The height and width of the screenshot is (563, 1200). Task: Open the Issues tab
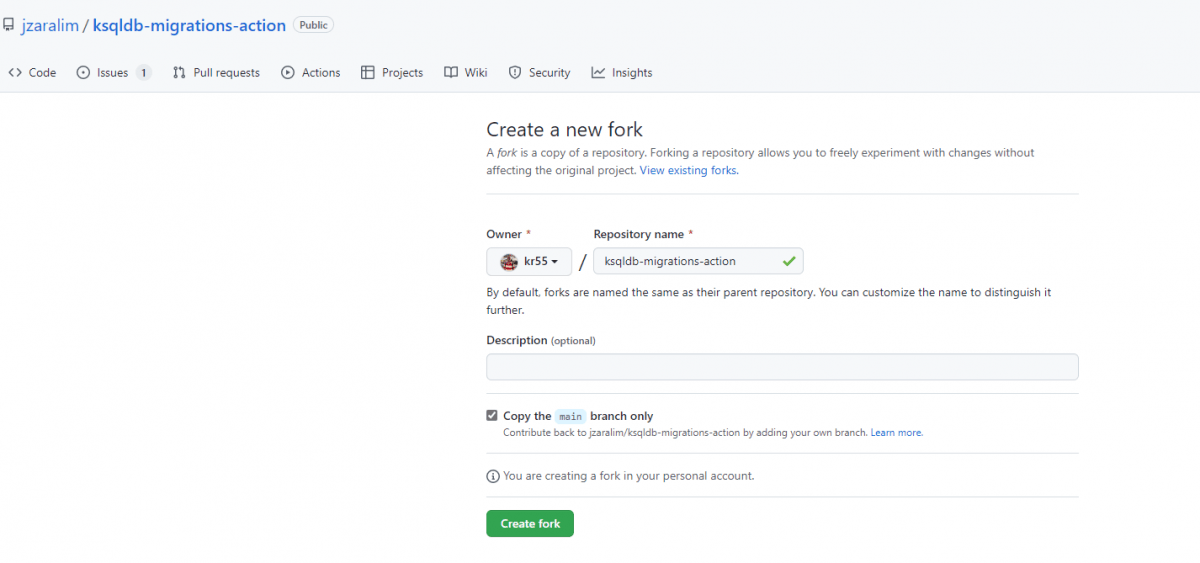point(114,73)
